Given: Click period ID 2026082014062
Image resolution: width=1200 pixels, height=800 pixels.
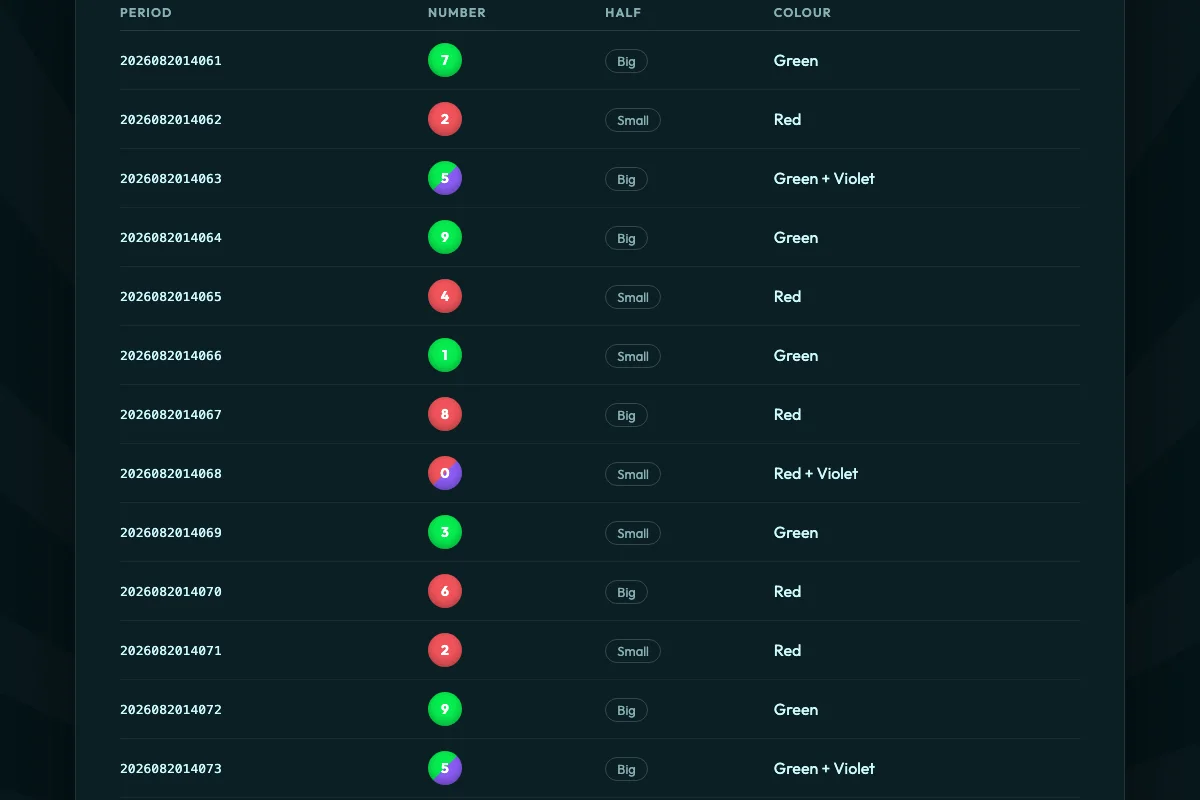Looking at the screenshot, I should click(x=171, y=120).
